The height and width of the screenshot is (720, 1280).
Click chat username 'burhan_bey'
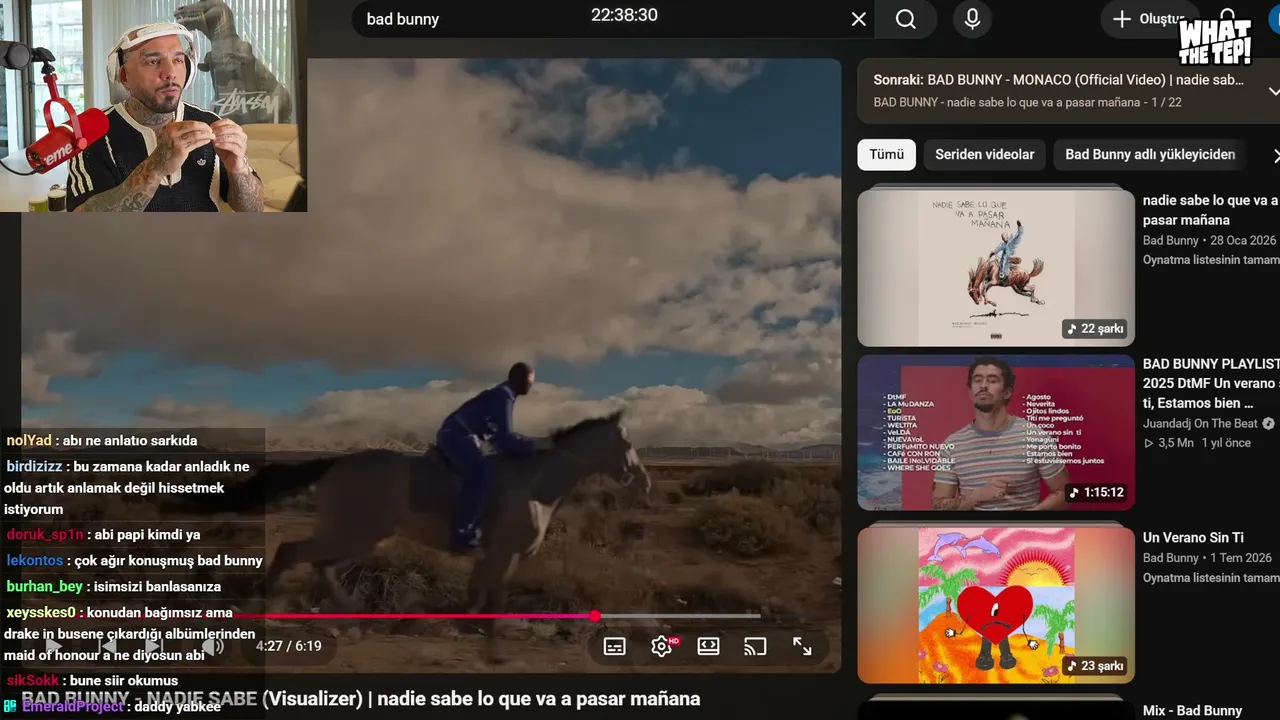tap(44, 586)
